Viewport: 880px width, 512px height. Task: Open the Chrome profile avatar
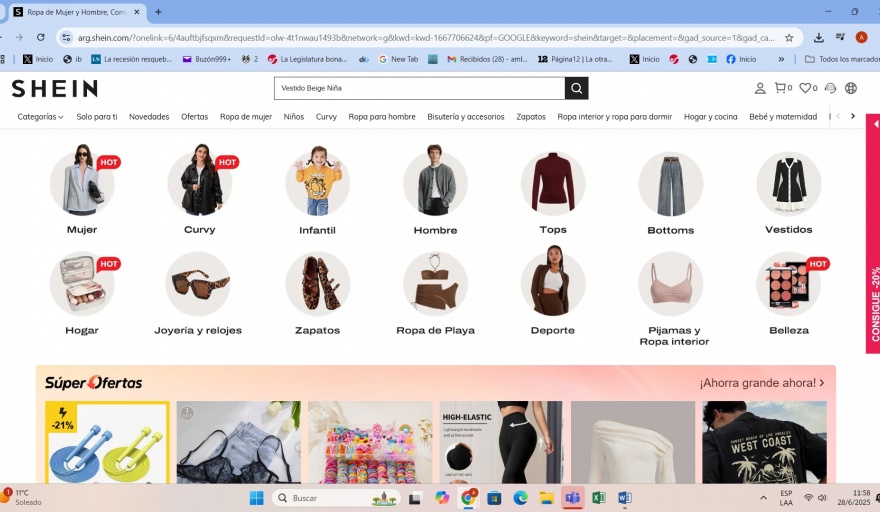point(861,37)
